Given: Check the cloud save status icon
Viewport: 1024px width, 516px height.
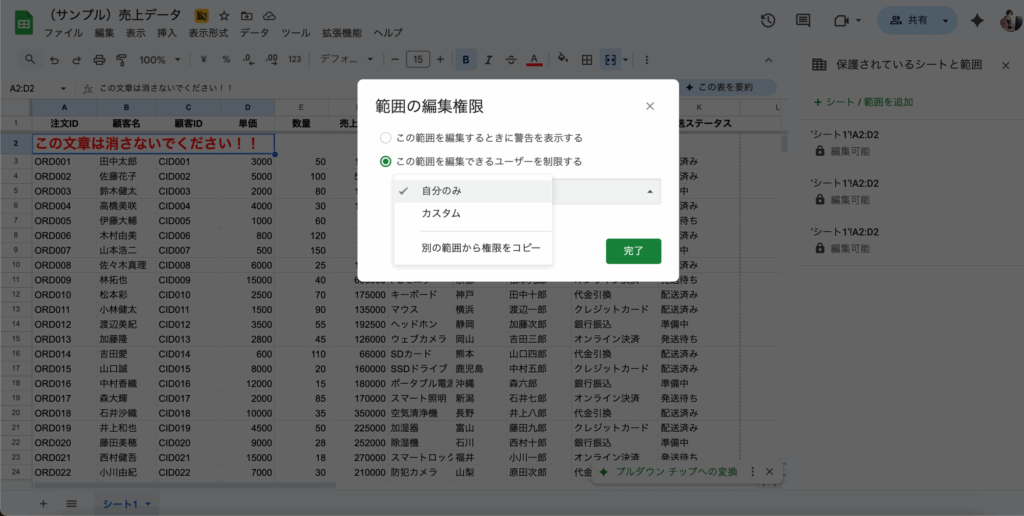Looking at the screenshot, I should click(268, 16).
